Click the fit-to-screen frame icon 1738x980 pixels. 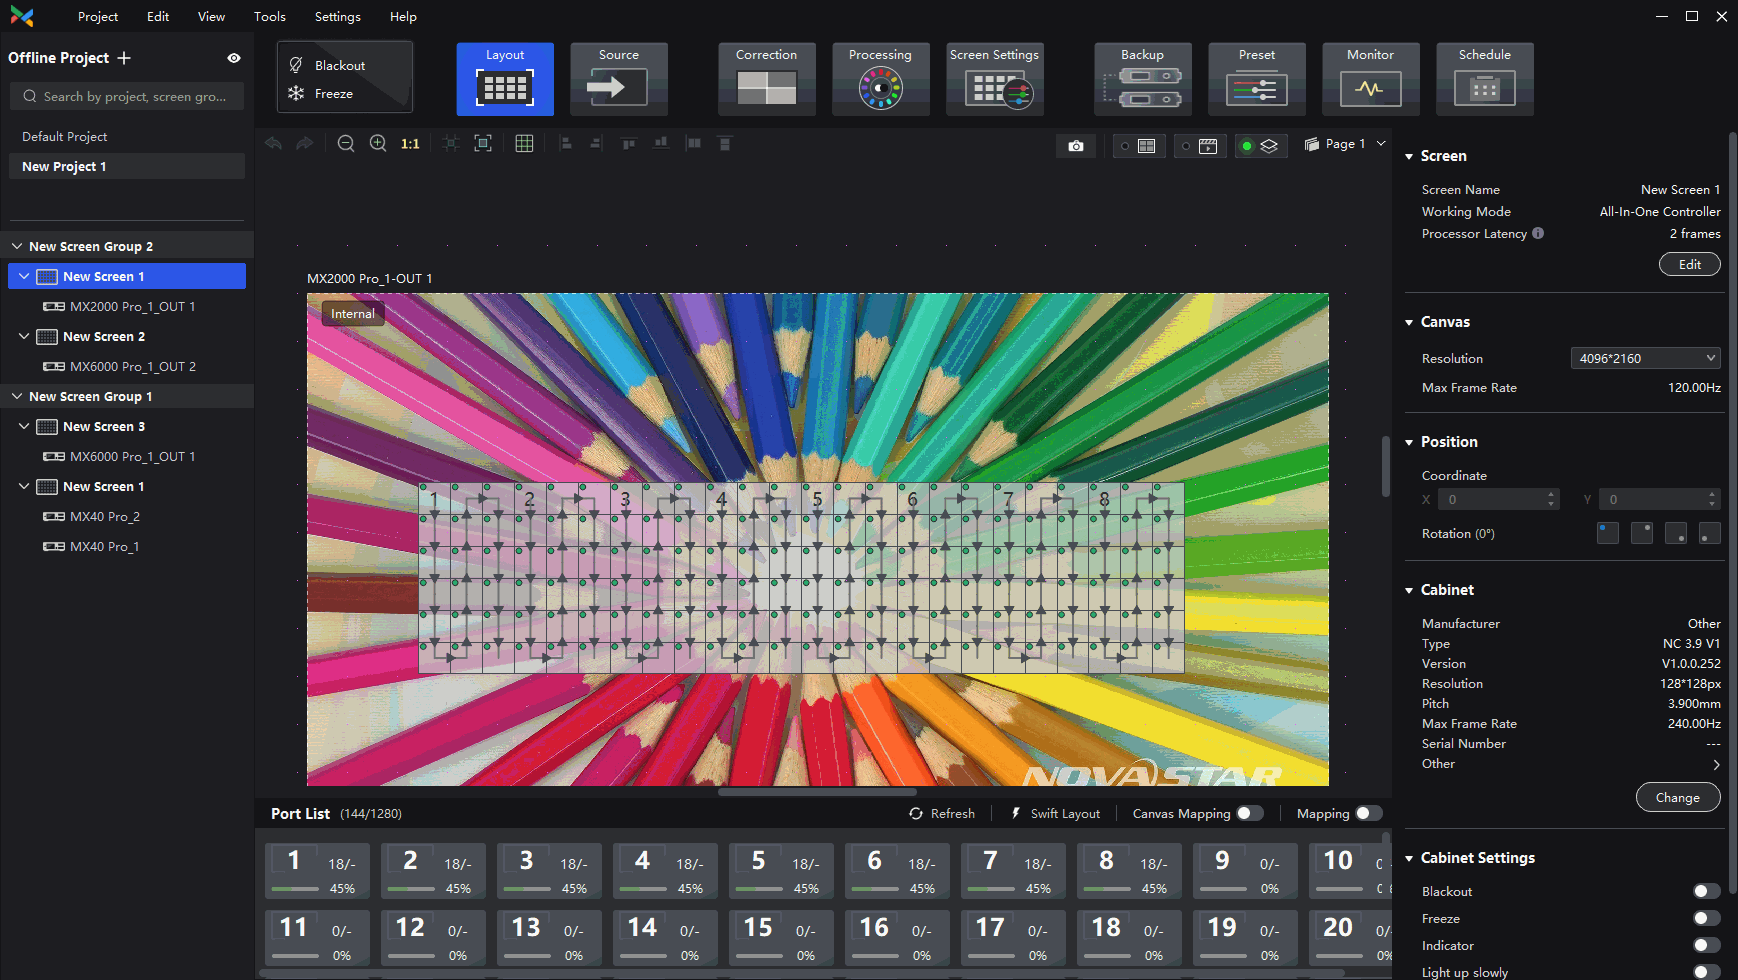coord(483,144)
